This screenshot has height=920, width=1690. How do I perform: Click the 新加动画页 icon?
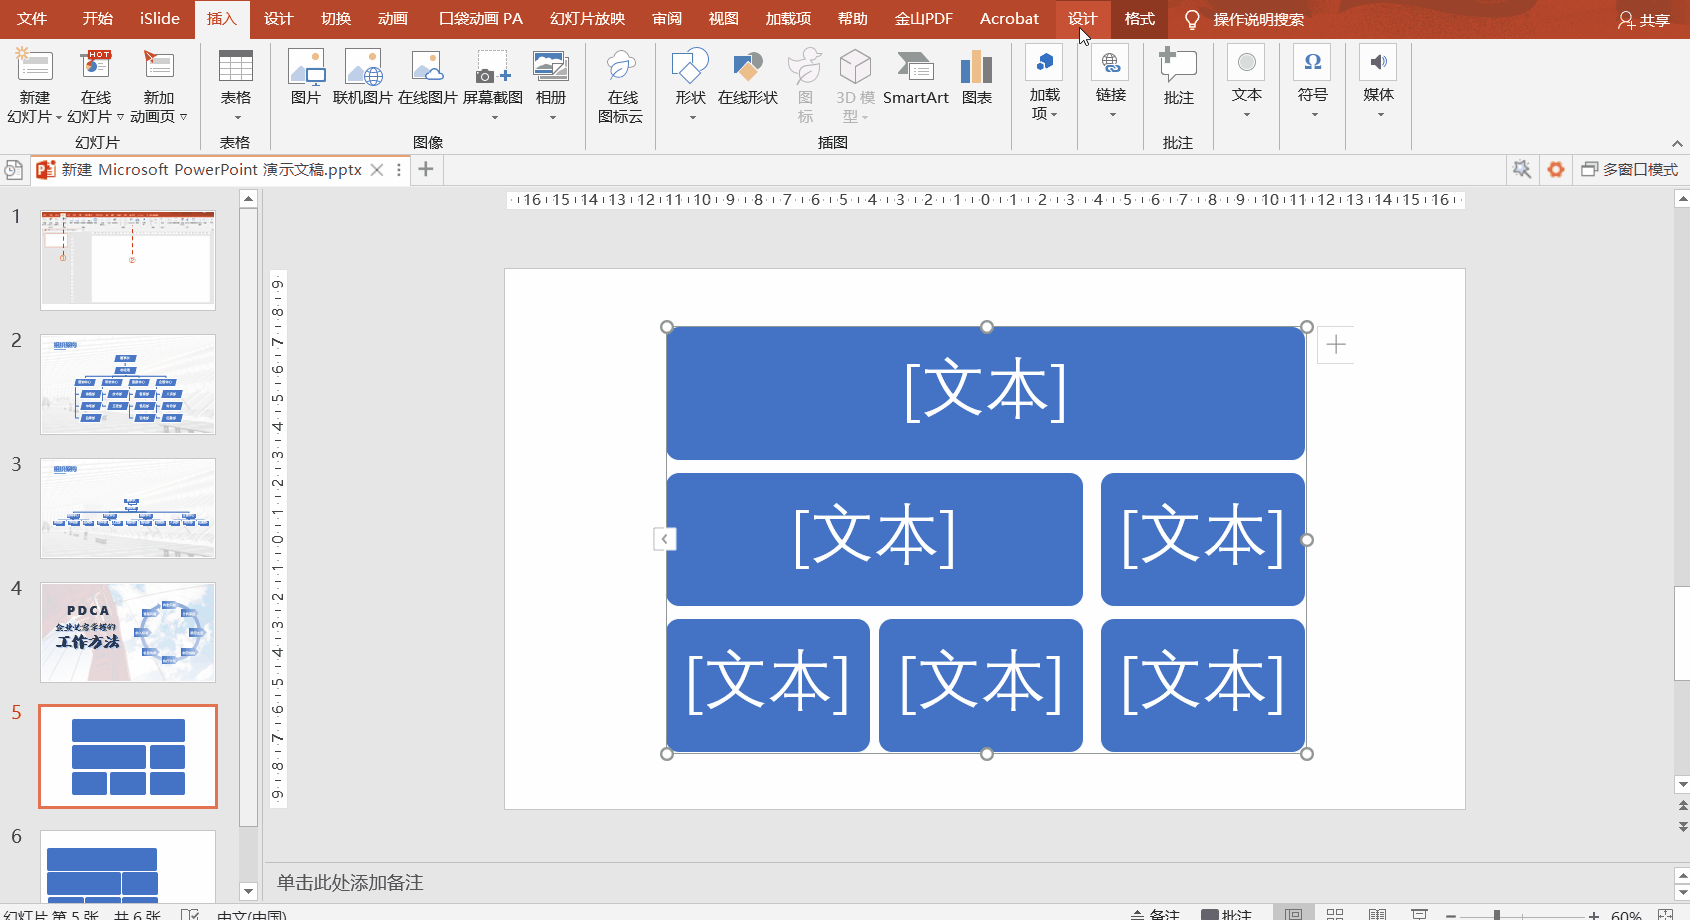[158, 66]
